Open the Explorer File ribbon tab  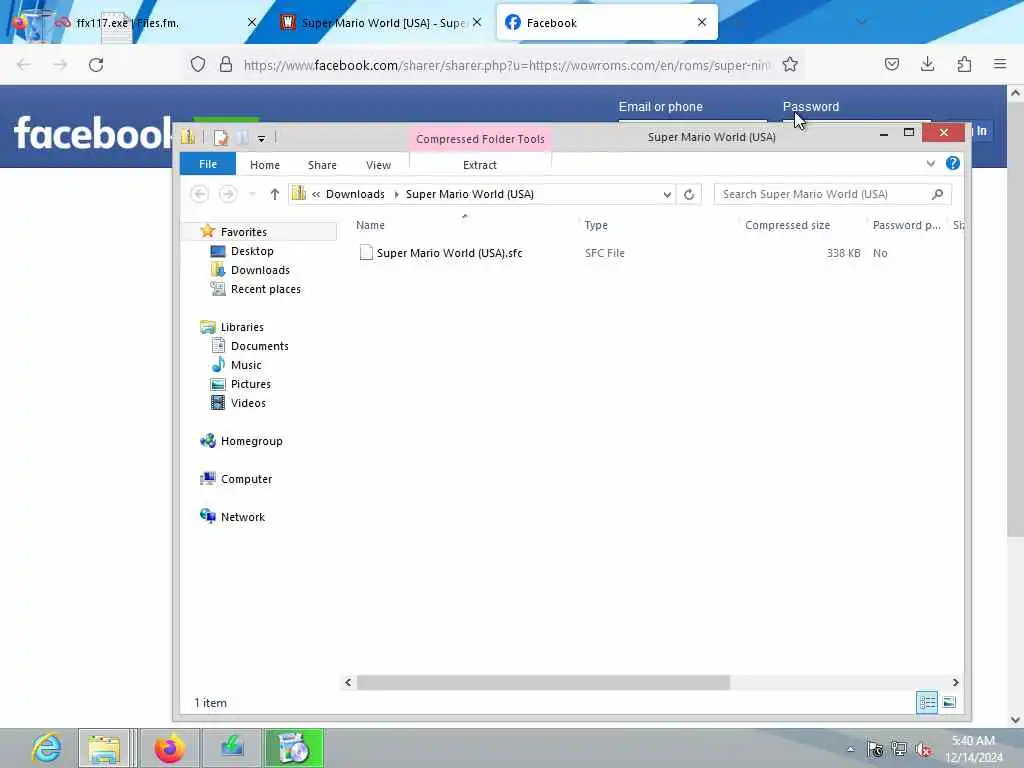click(208, 165)
